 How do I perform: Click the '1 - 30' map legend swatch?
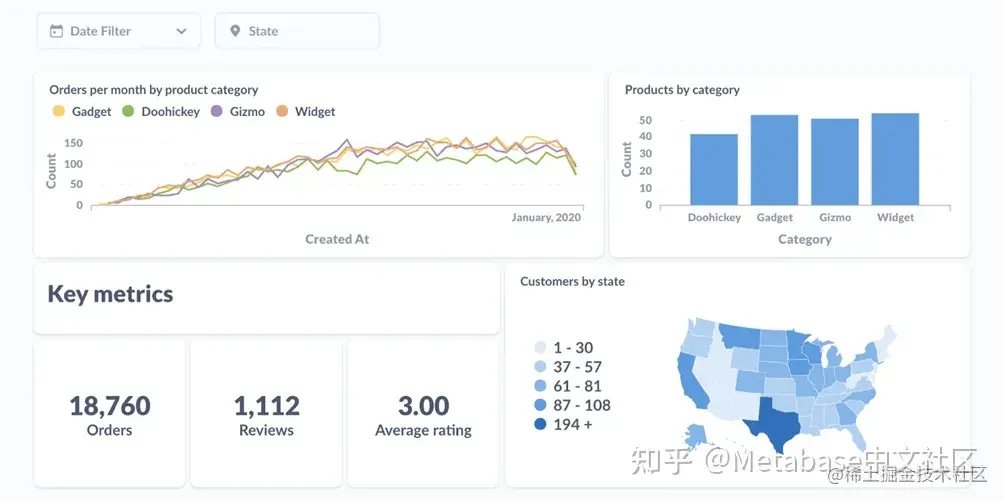point(540,348)
